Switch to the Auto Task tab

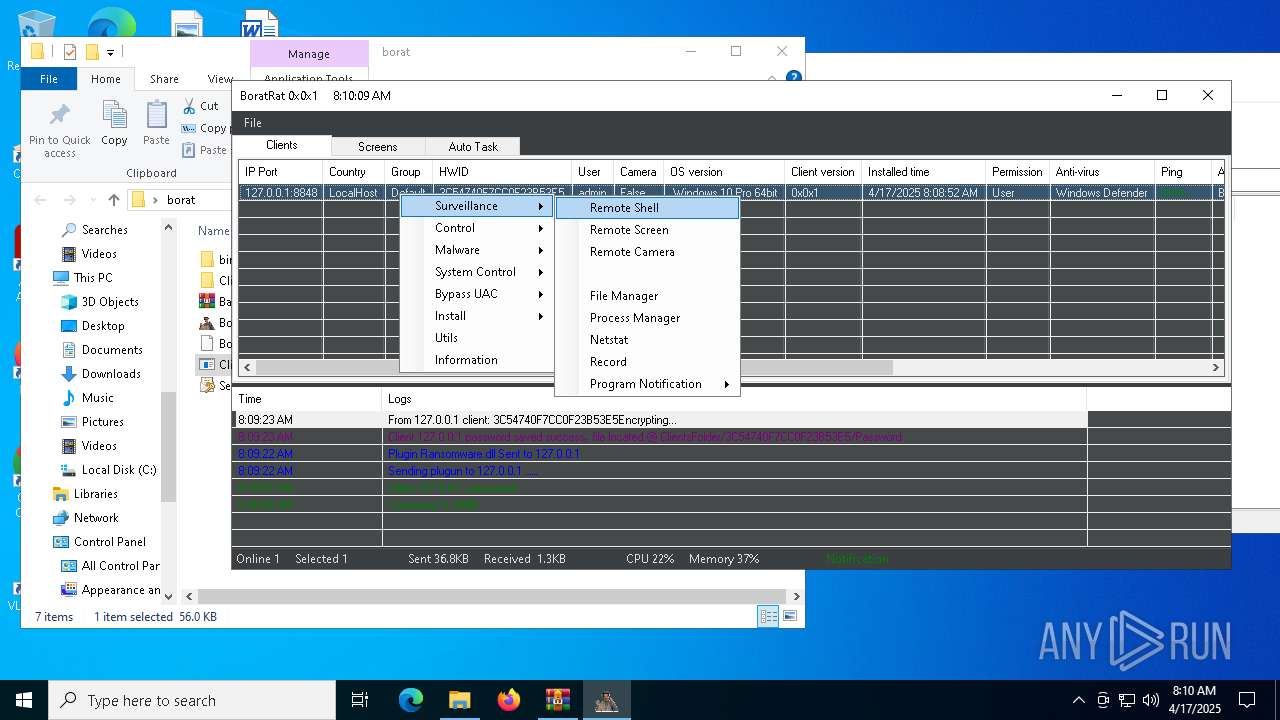tap(473, 147)
